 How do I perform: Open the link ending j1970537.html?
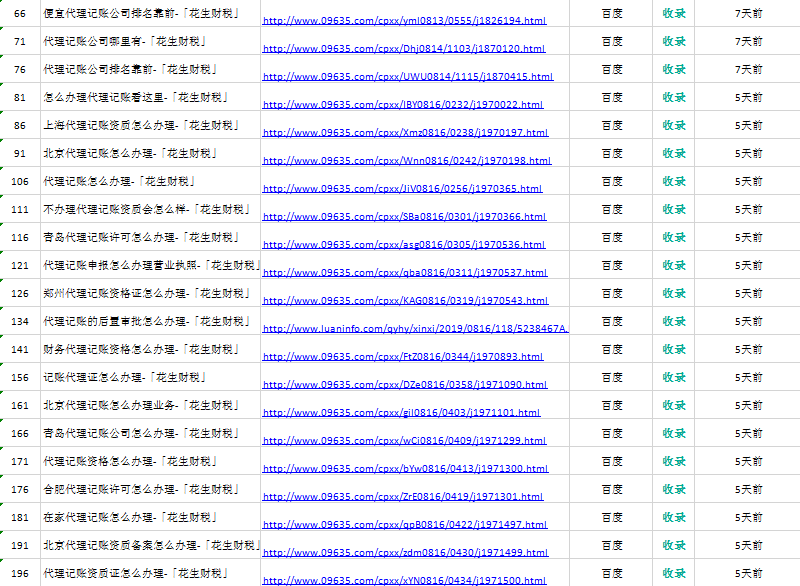[405, 273]
